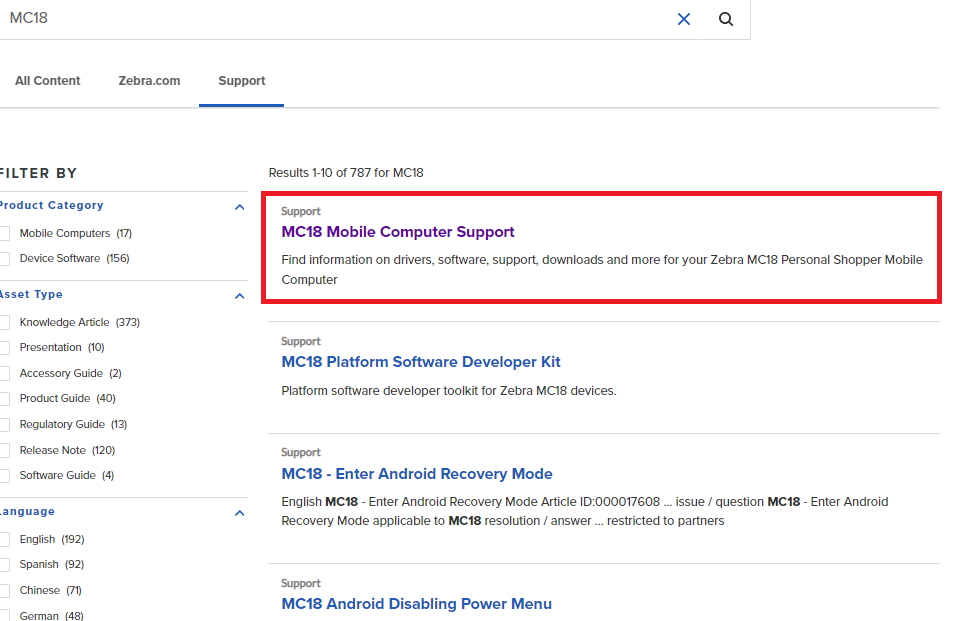
Task: Select the Support tab
Action: (x=241, y=81)
